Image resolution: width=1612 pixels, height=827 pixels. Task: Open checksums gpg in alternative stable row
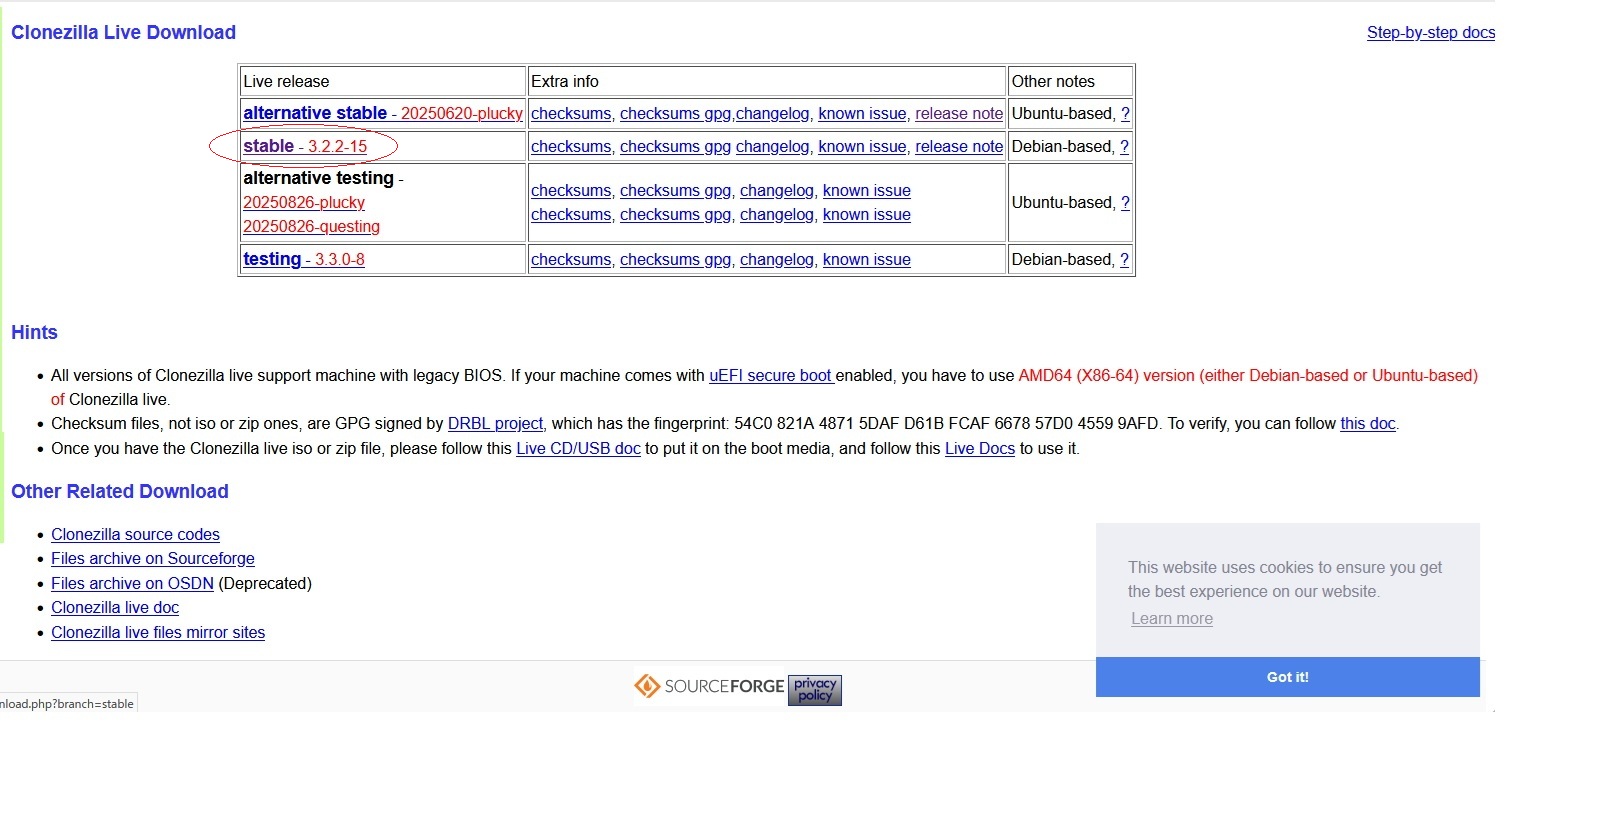click(x=676, y=114)
